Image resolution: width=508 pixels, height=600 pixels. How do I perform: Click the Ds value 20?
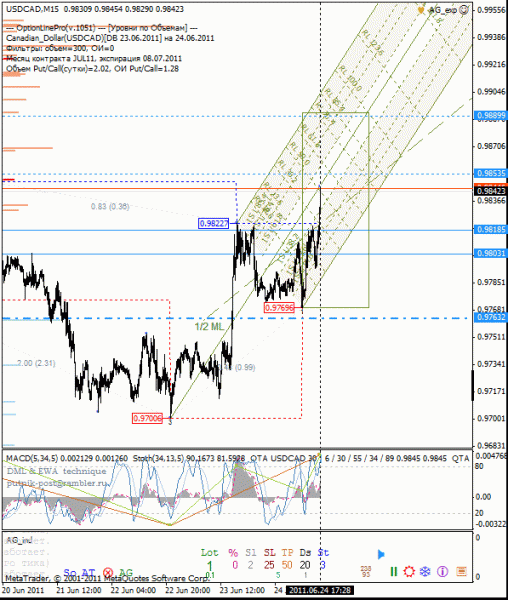pos(305,565)
